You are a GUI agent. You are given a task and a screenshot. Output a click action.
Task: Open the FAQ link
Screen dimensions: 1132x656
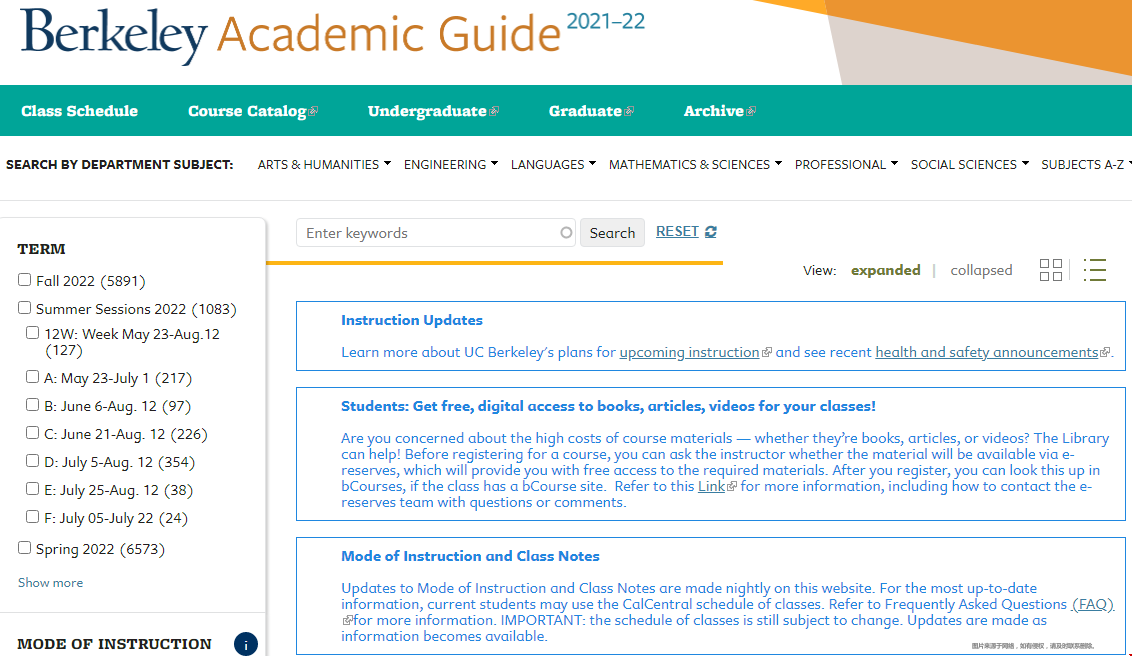pyautogui.click(x=1092, y=604)
